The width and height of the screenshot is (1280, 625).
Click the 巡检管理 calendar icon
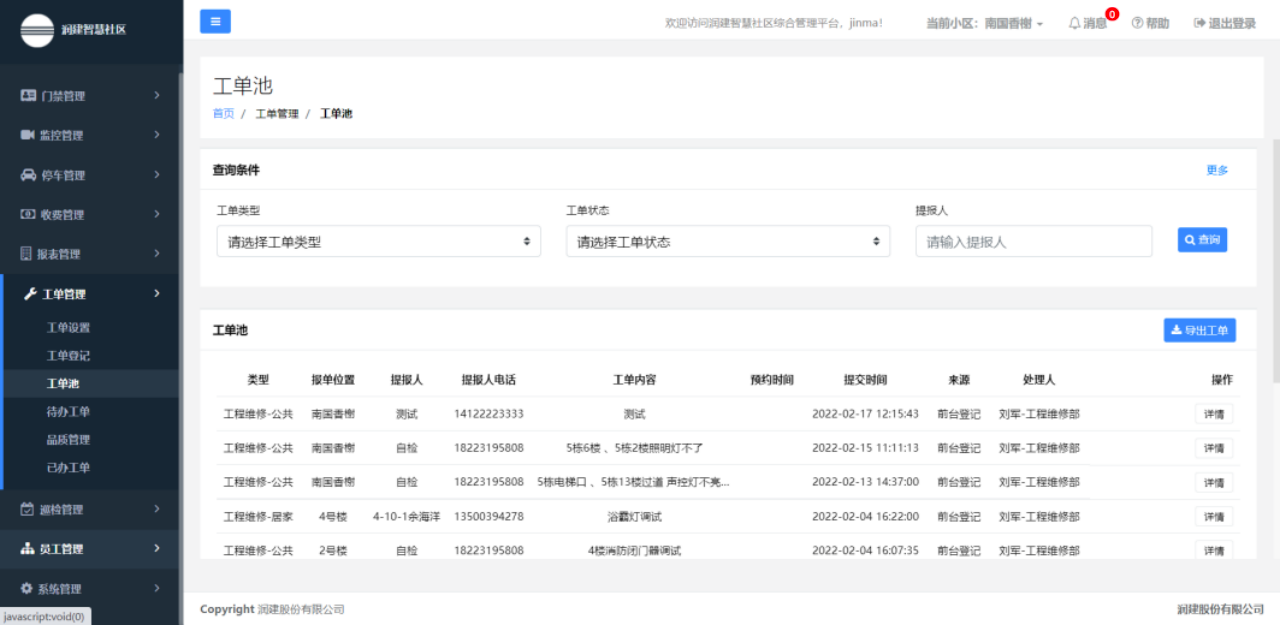[27, 509]
